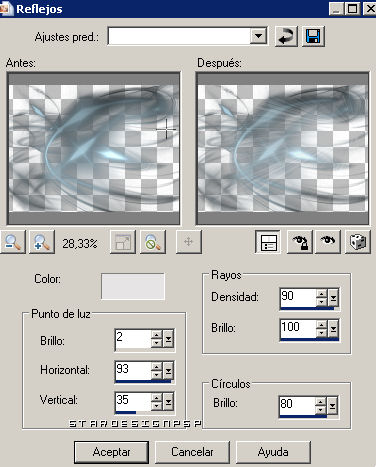Expand the Círculos Brillo dropdown arrow
The height and width of the screenshot is (467, 376).
(332, 406)
